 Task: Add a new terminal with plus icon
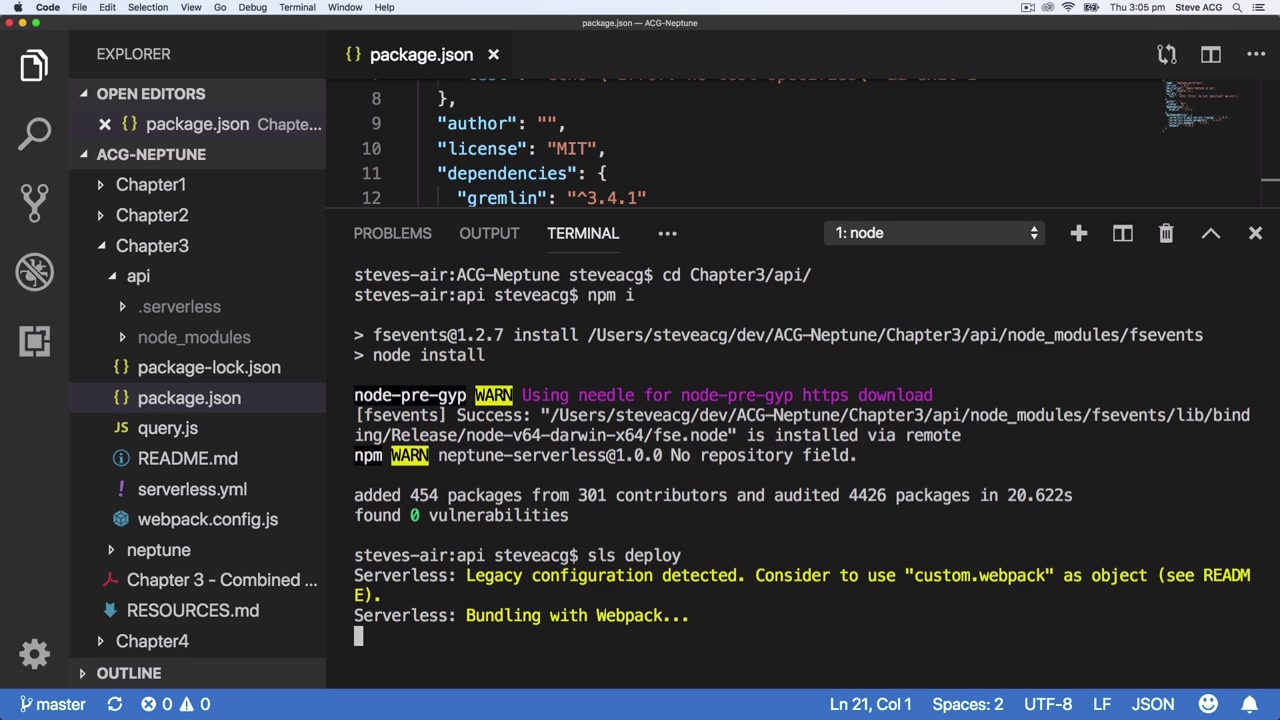point(1078,233)
